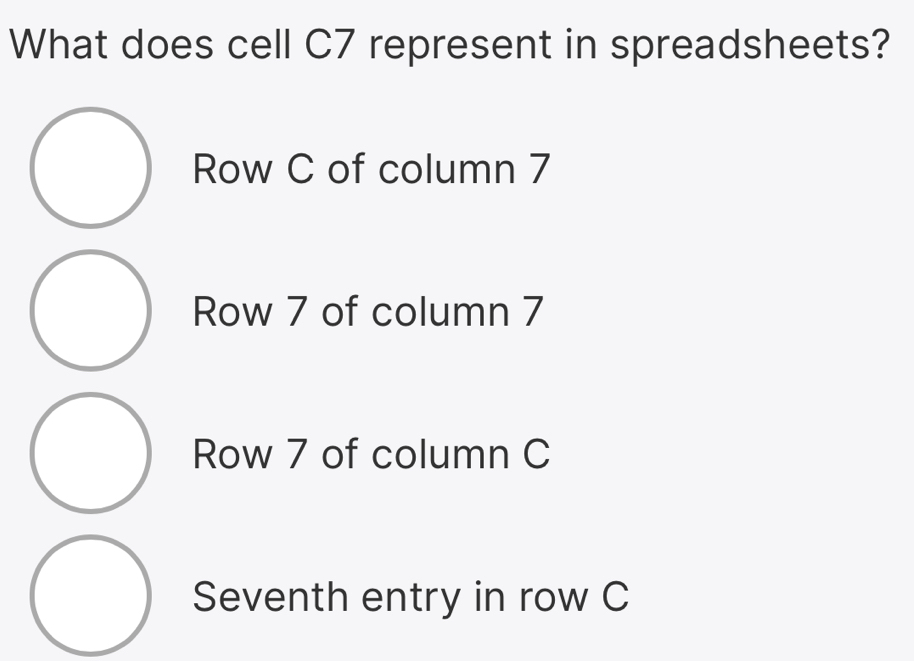Select the radio button for 'Row 7 of column C'
This screenshot has width=914, height=661.
point(90,452)
